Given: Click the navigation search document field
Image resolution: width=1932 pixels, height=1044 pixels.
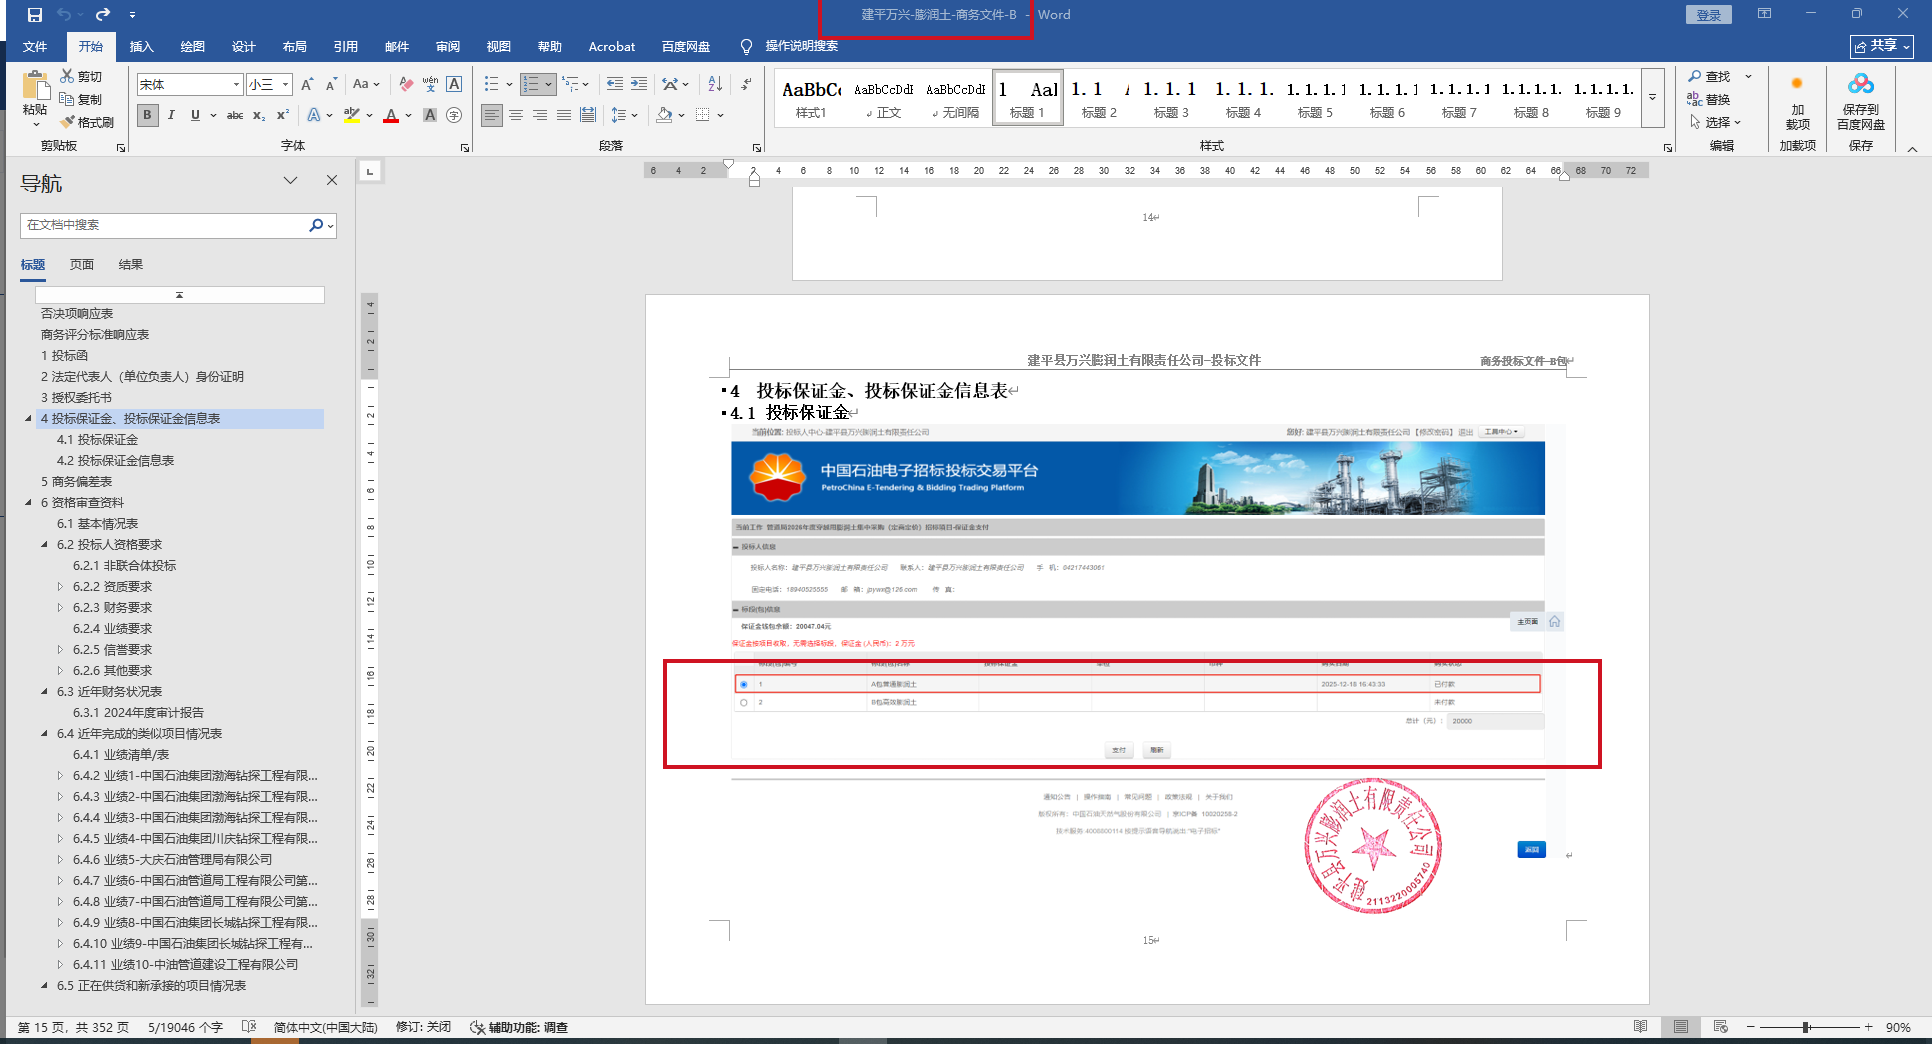Looking at the screenshot, I should coord(164,226).
